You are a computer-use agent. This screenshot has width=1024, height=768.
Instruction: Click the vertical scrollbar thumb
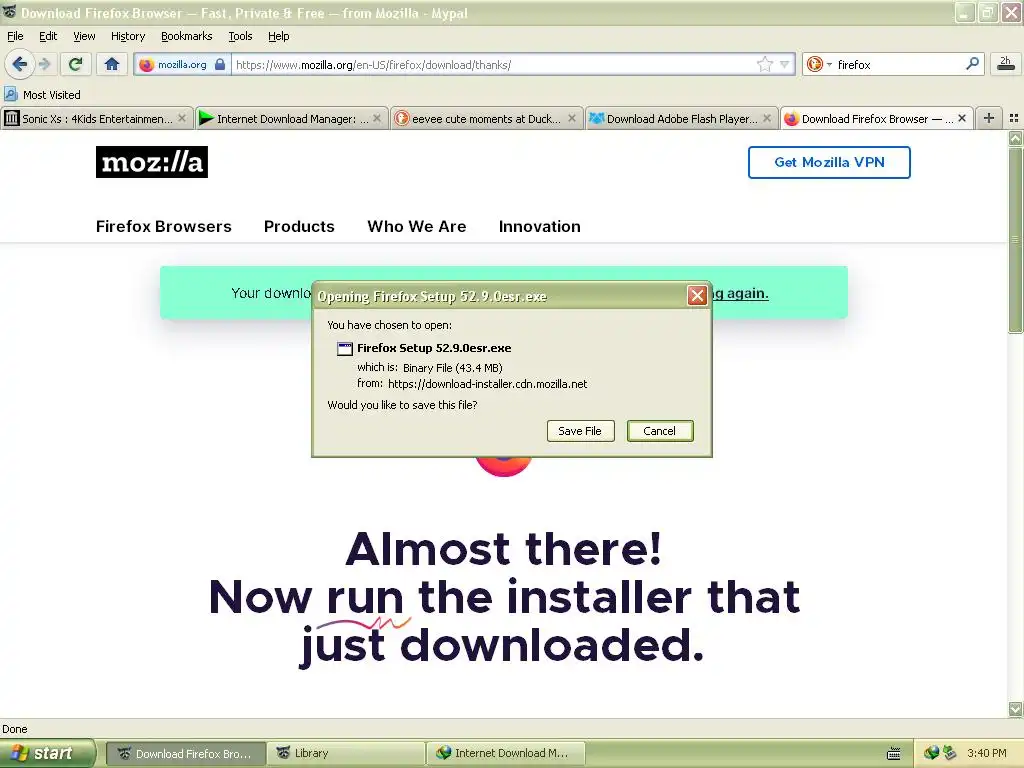click(x=1016, y=240)
